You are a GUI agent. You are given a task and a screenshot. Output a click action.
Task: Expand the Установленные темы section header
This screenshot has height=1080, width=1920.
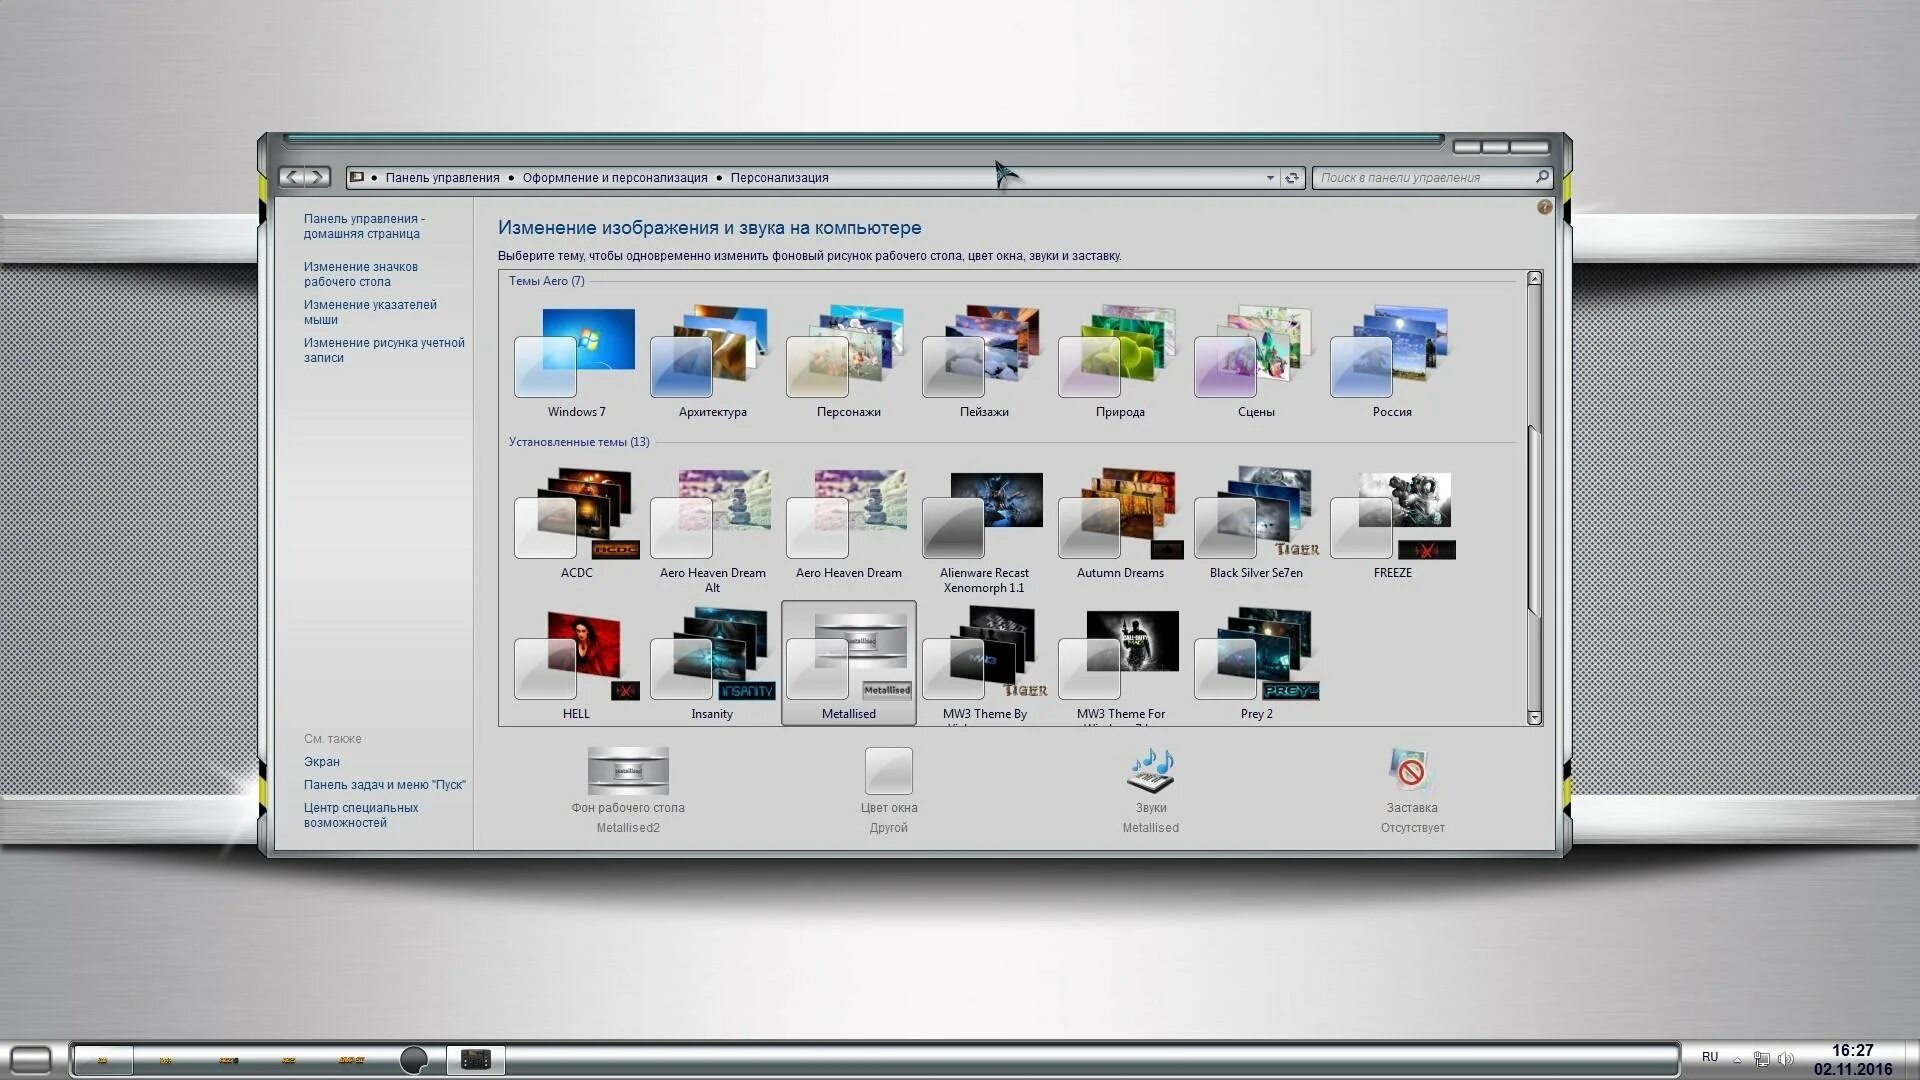point(580,440)
